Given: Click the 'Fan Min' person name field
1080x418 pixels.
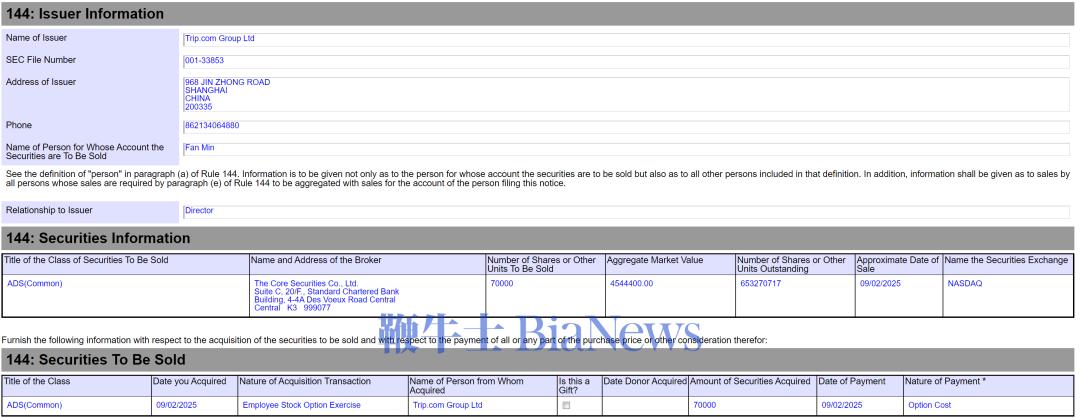Looking at the screenshot, I should (625, 148).
